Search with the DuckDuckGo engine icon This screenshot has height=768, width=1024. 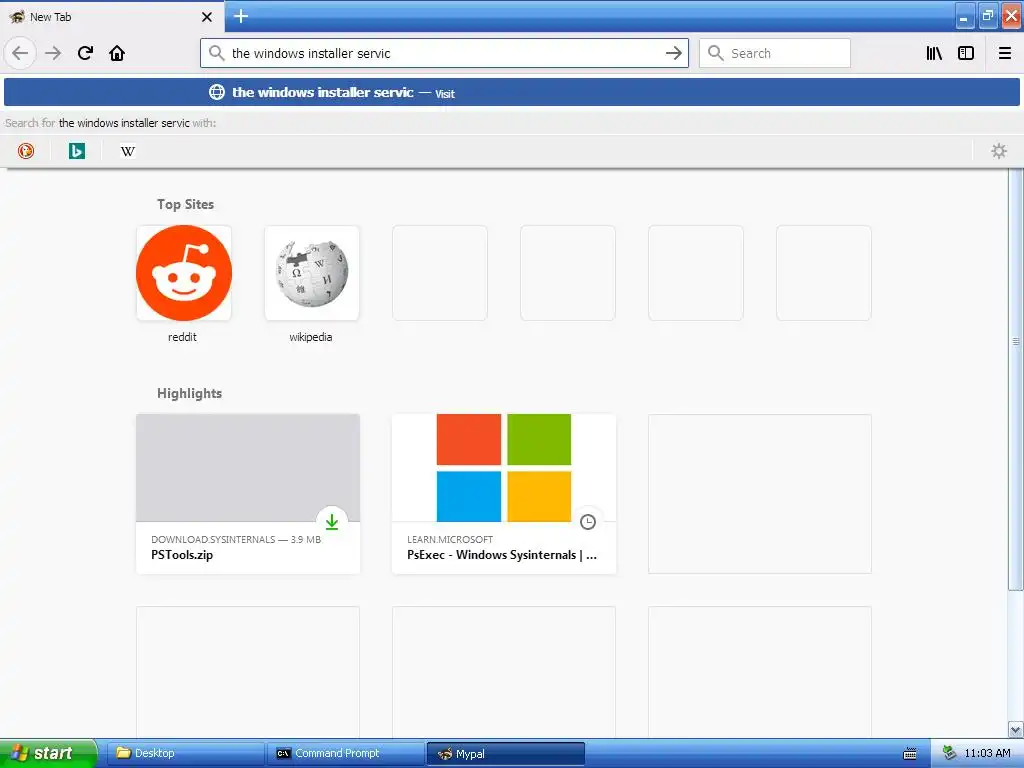click(26, 151)
